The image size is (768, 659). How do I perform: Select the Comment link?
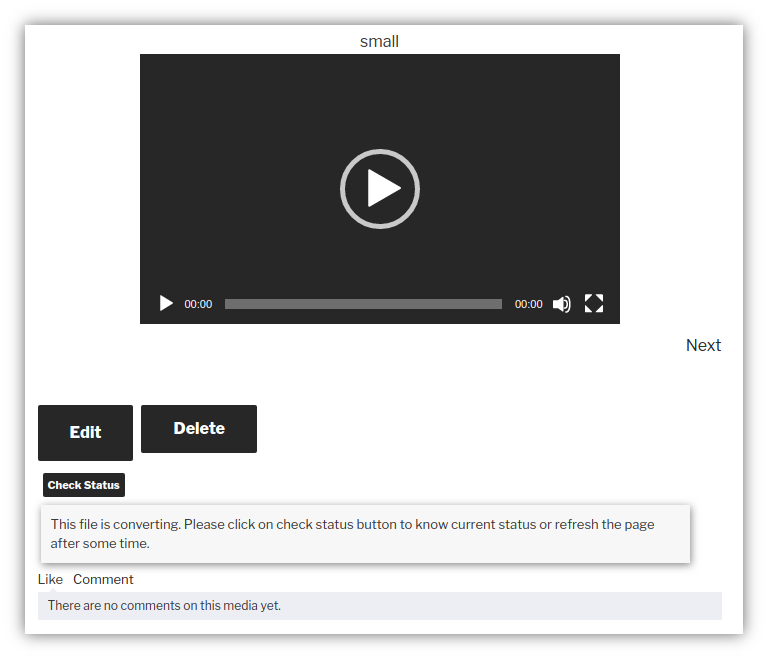click(x=103, y=579)
